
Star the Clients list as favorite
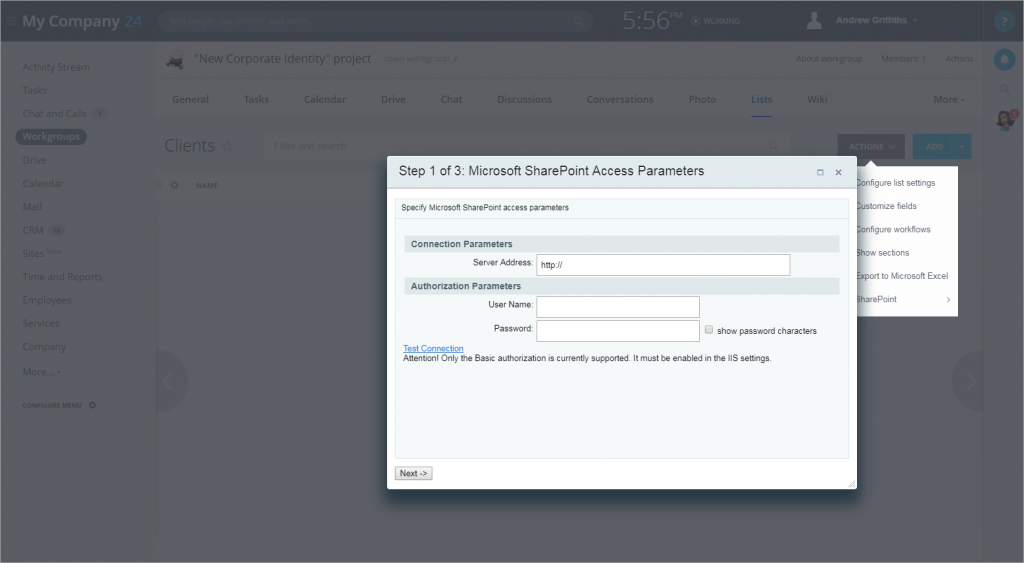tap(227, 146)
